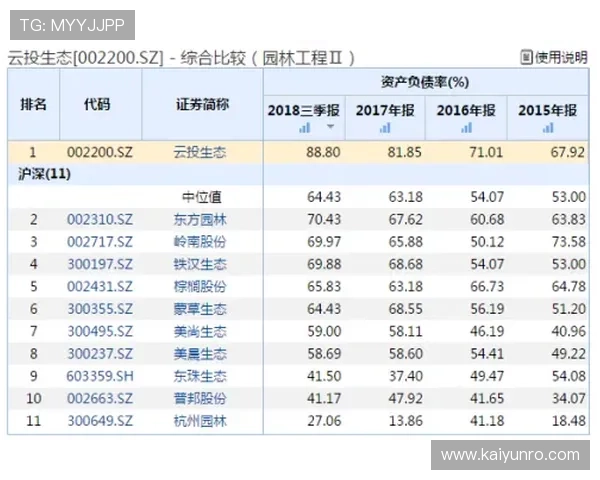The width and height of the screenshot is (600, 480).
Task: Open stock code 002717.SZ link
Action: coord(100,242)
